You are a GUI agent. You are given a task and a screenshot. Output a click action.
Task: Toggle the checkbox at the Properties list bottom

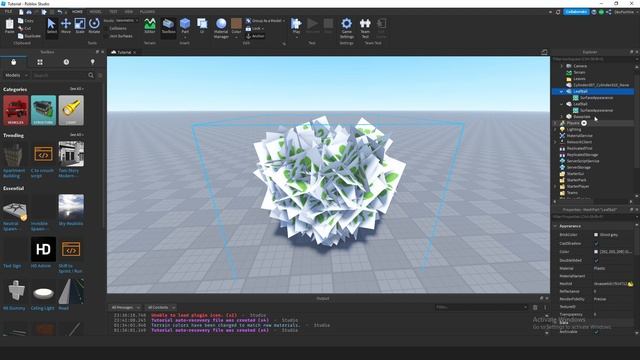tap(596, 331)
